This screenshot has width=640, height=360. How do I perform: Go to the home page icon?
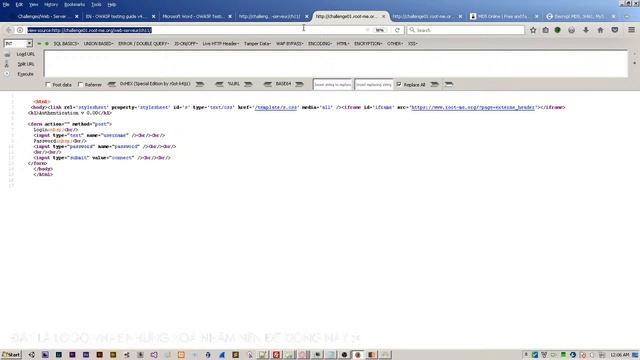(x=600, y=30)
